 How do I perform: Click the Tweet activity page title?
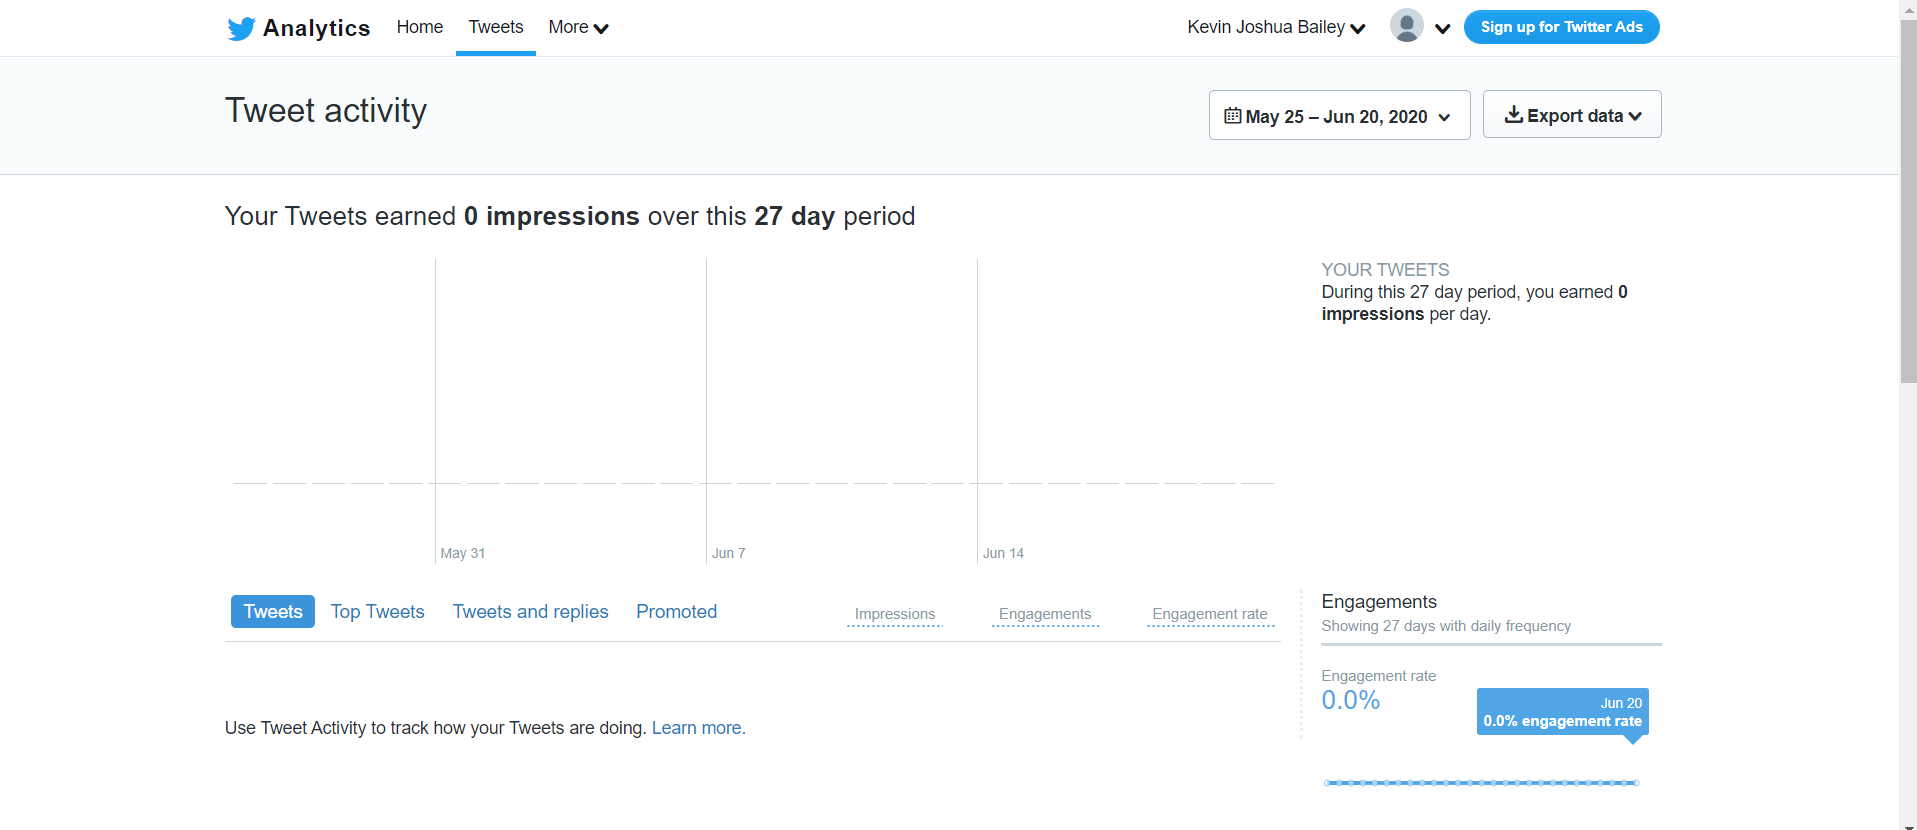pyautogui.click(x=326, y=110)
